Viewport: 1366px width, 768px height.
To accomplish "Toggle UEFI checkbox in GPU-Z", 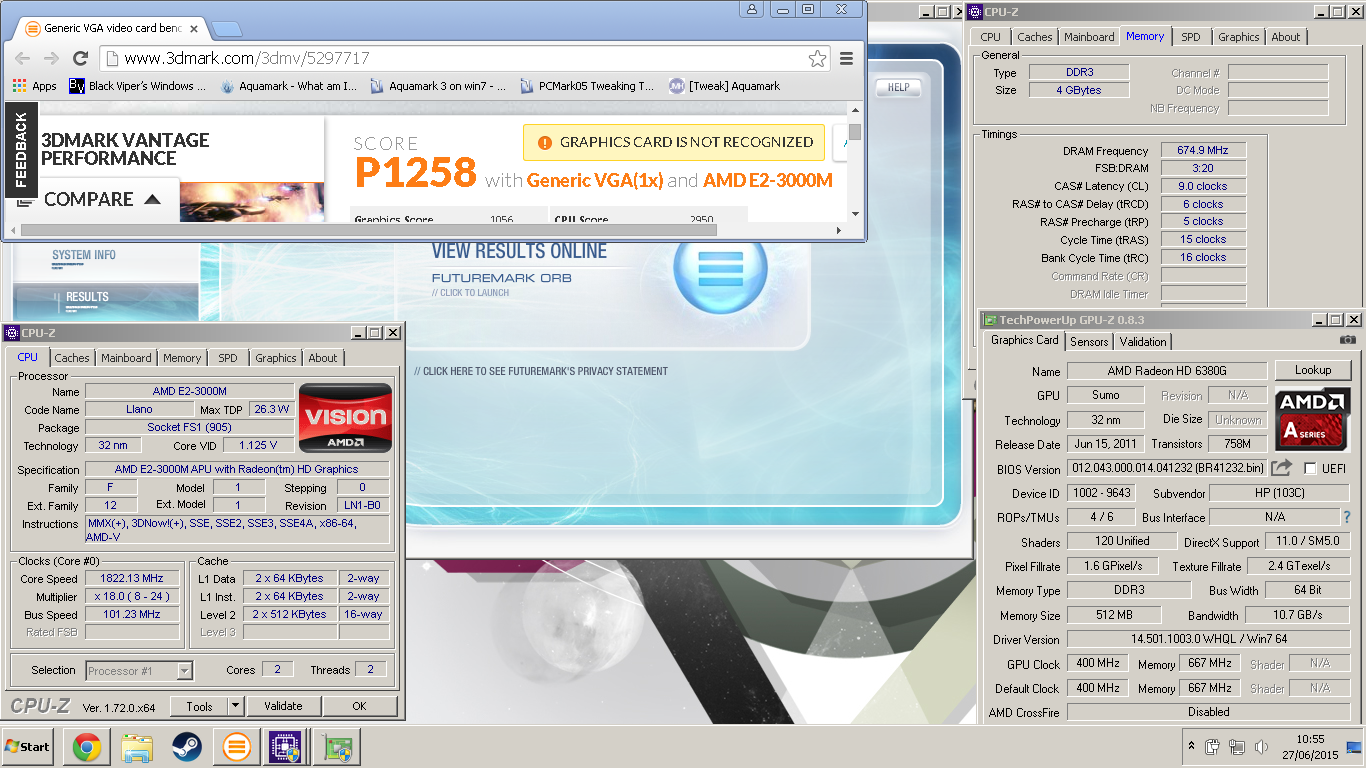I will (1309, 469).
